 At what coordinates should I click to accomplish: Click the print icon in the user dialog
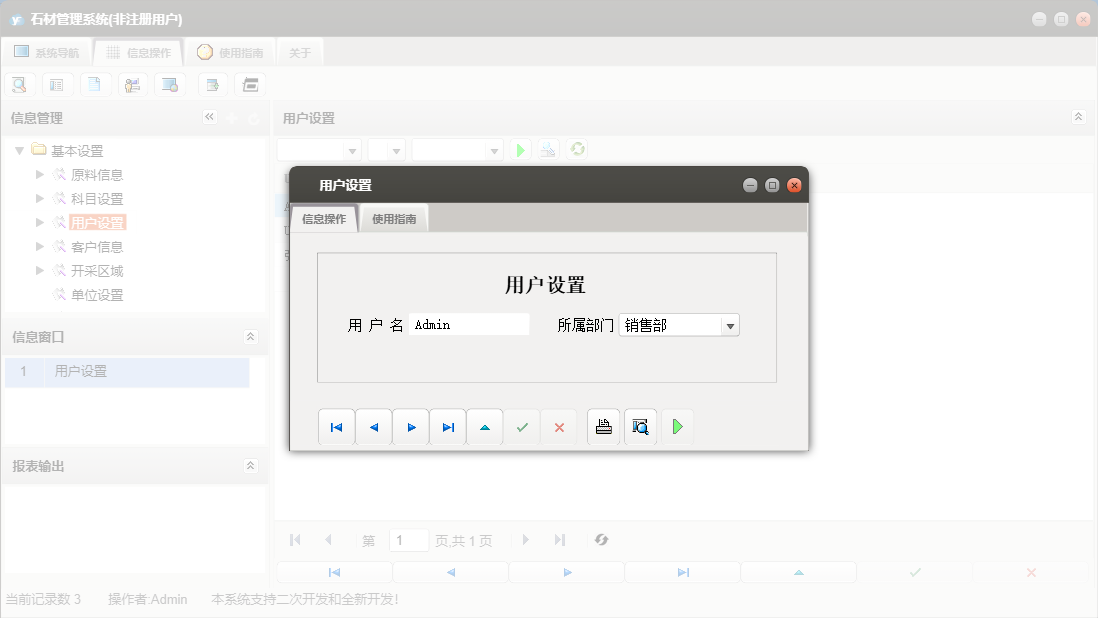click(x=602, y=426)
